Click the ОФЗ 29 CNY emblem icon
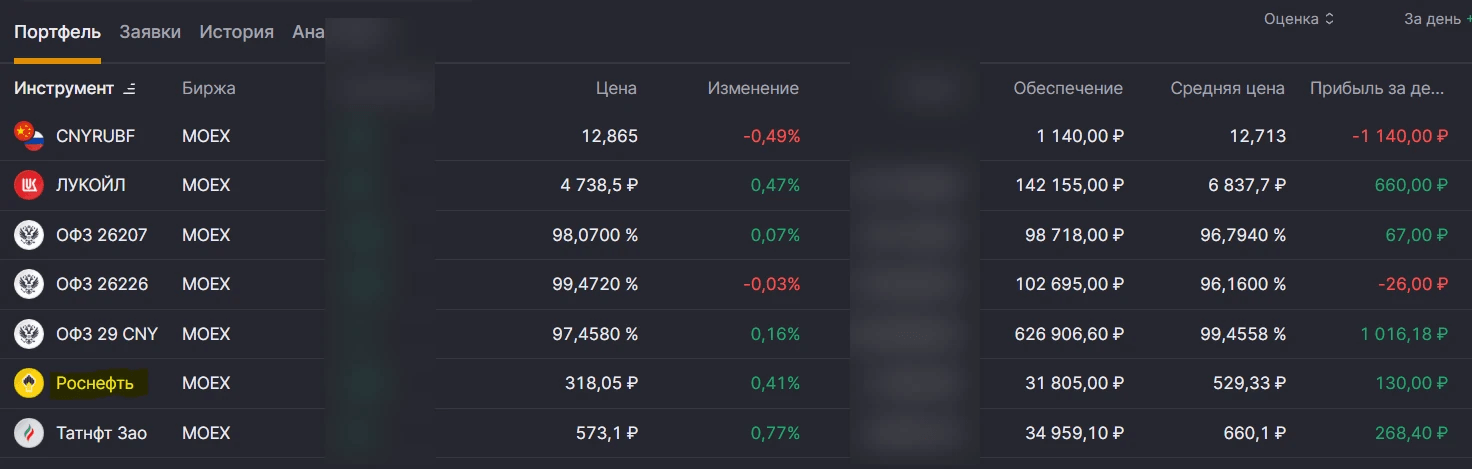 29,334
